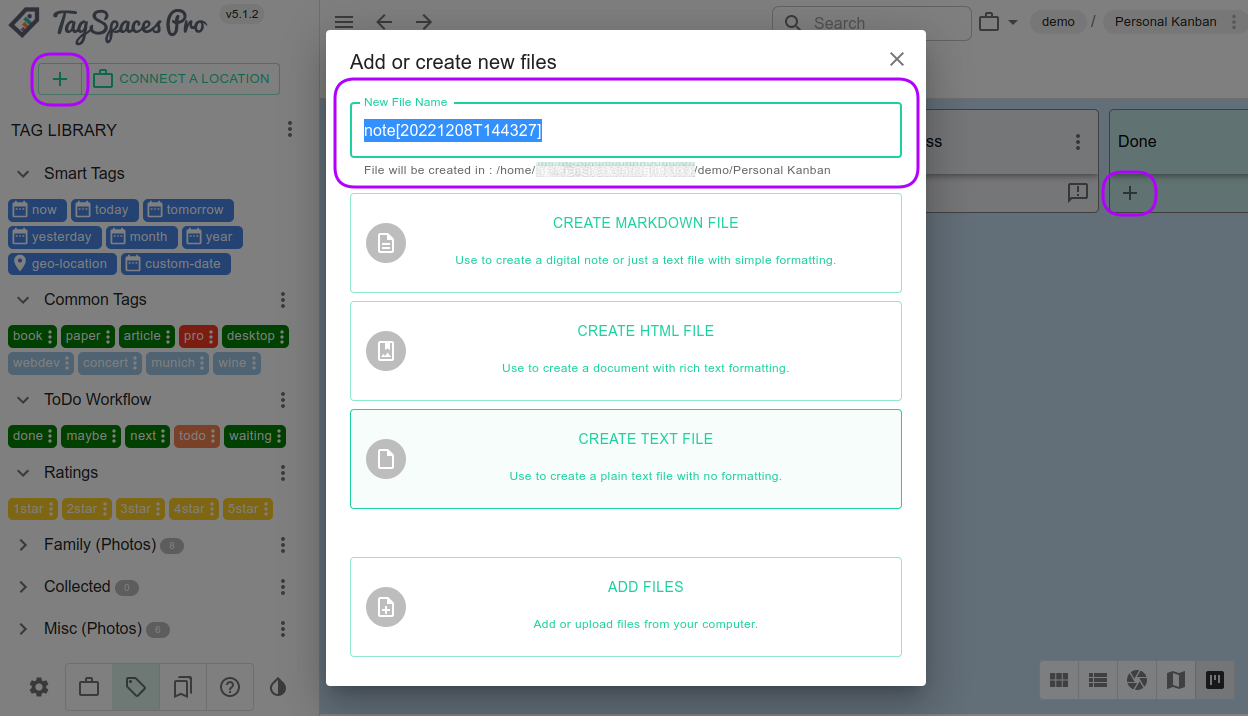Image resolution: width=1248 pixels, height=716 pixels.
Task: Open the bookmarks panel
Action: pyautogui.click(x=183, y=687)
